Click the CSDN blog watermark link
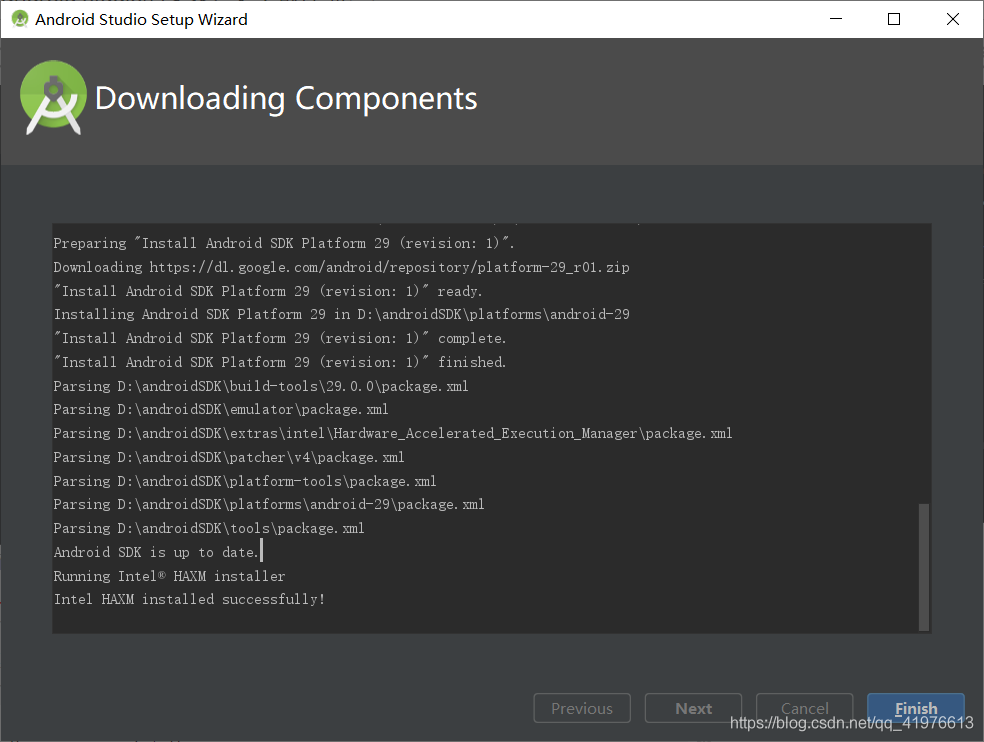The image size is (984, 742). click(849, 723)
